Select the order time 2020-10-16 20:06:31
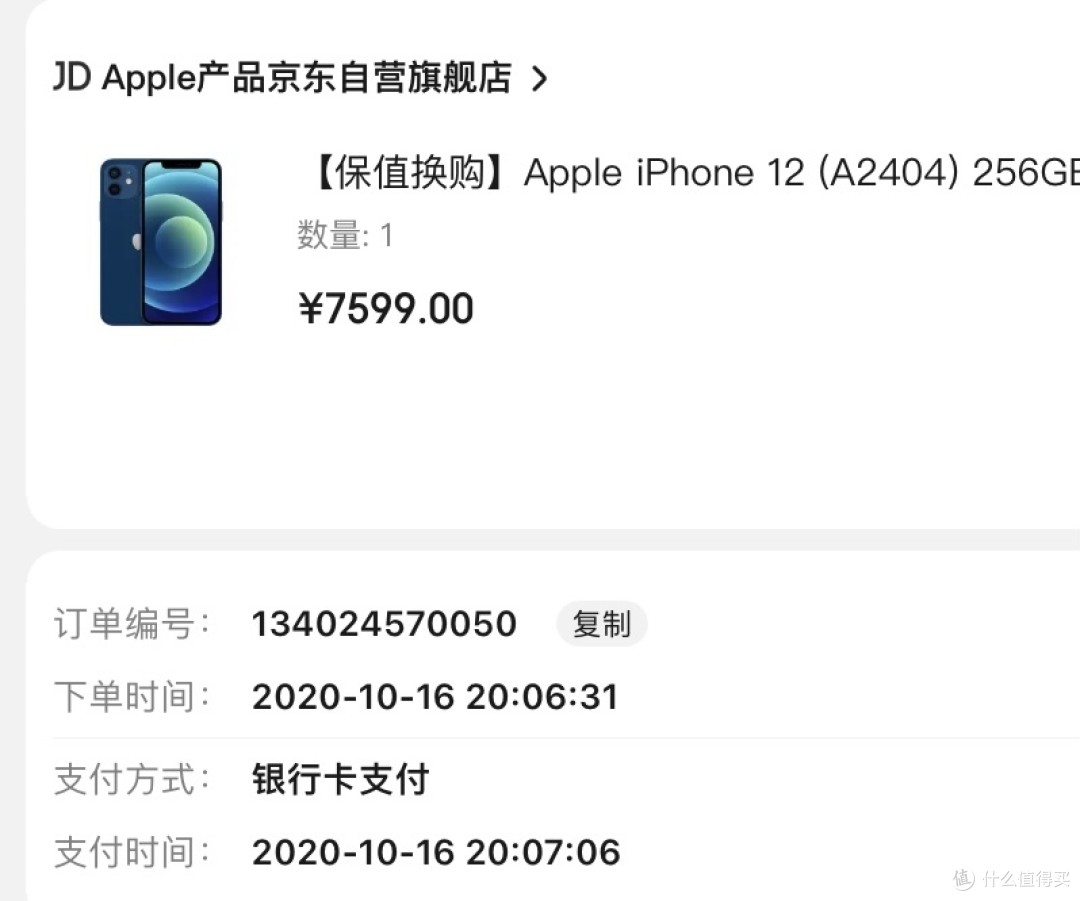1080x901 pixels. (x=435, y=696)
